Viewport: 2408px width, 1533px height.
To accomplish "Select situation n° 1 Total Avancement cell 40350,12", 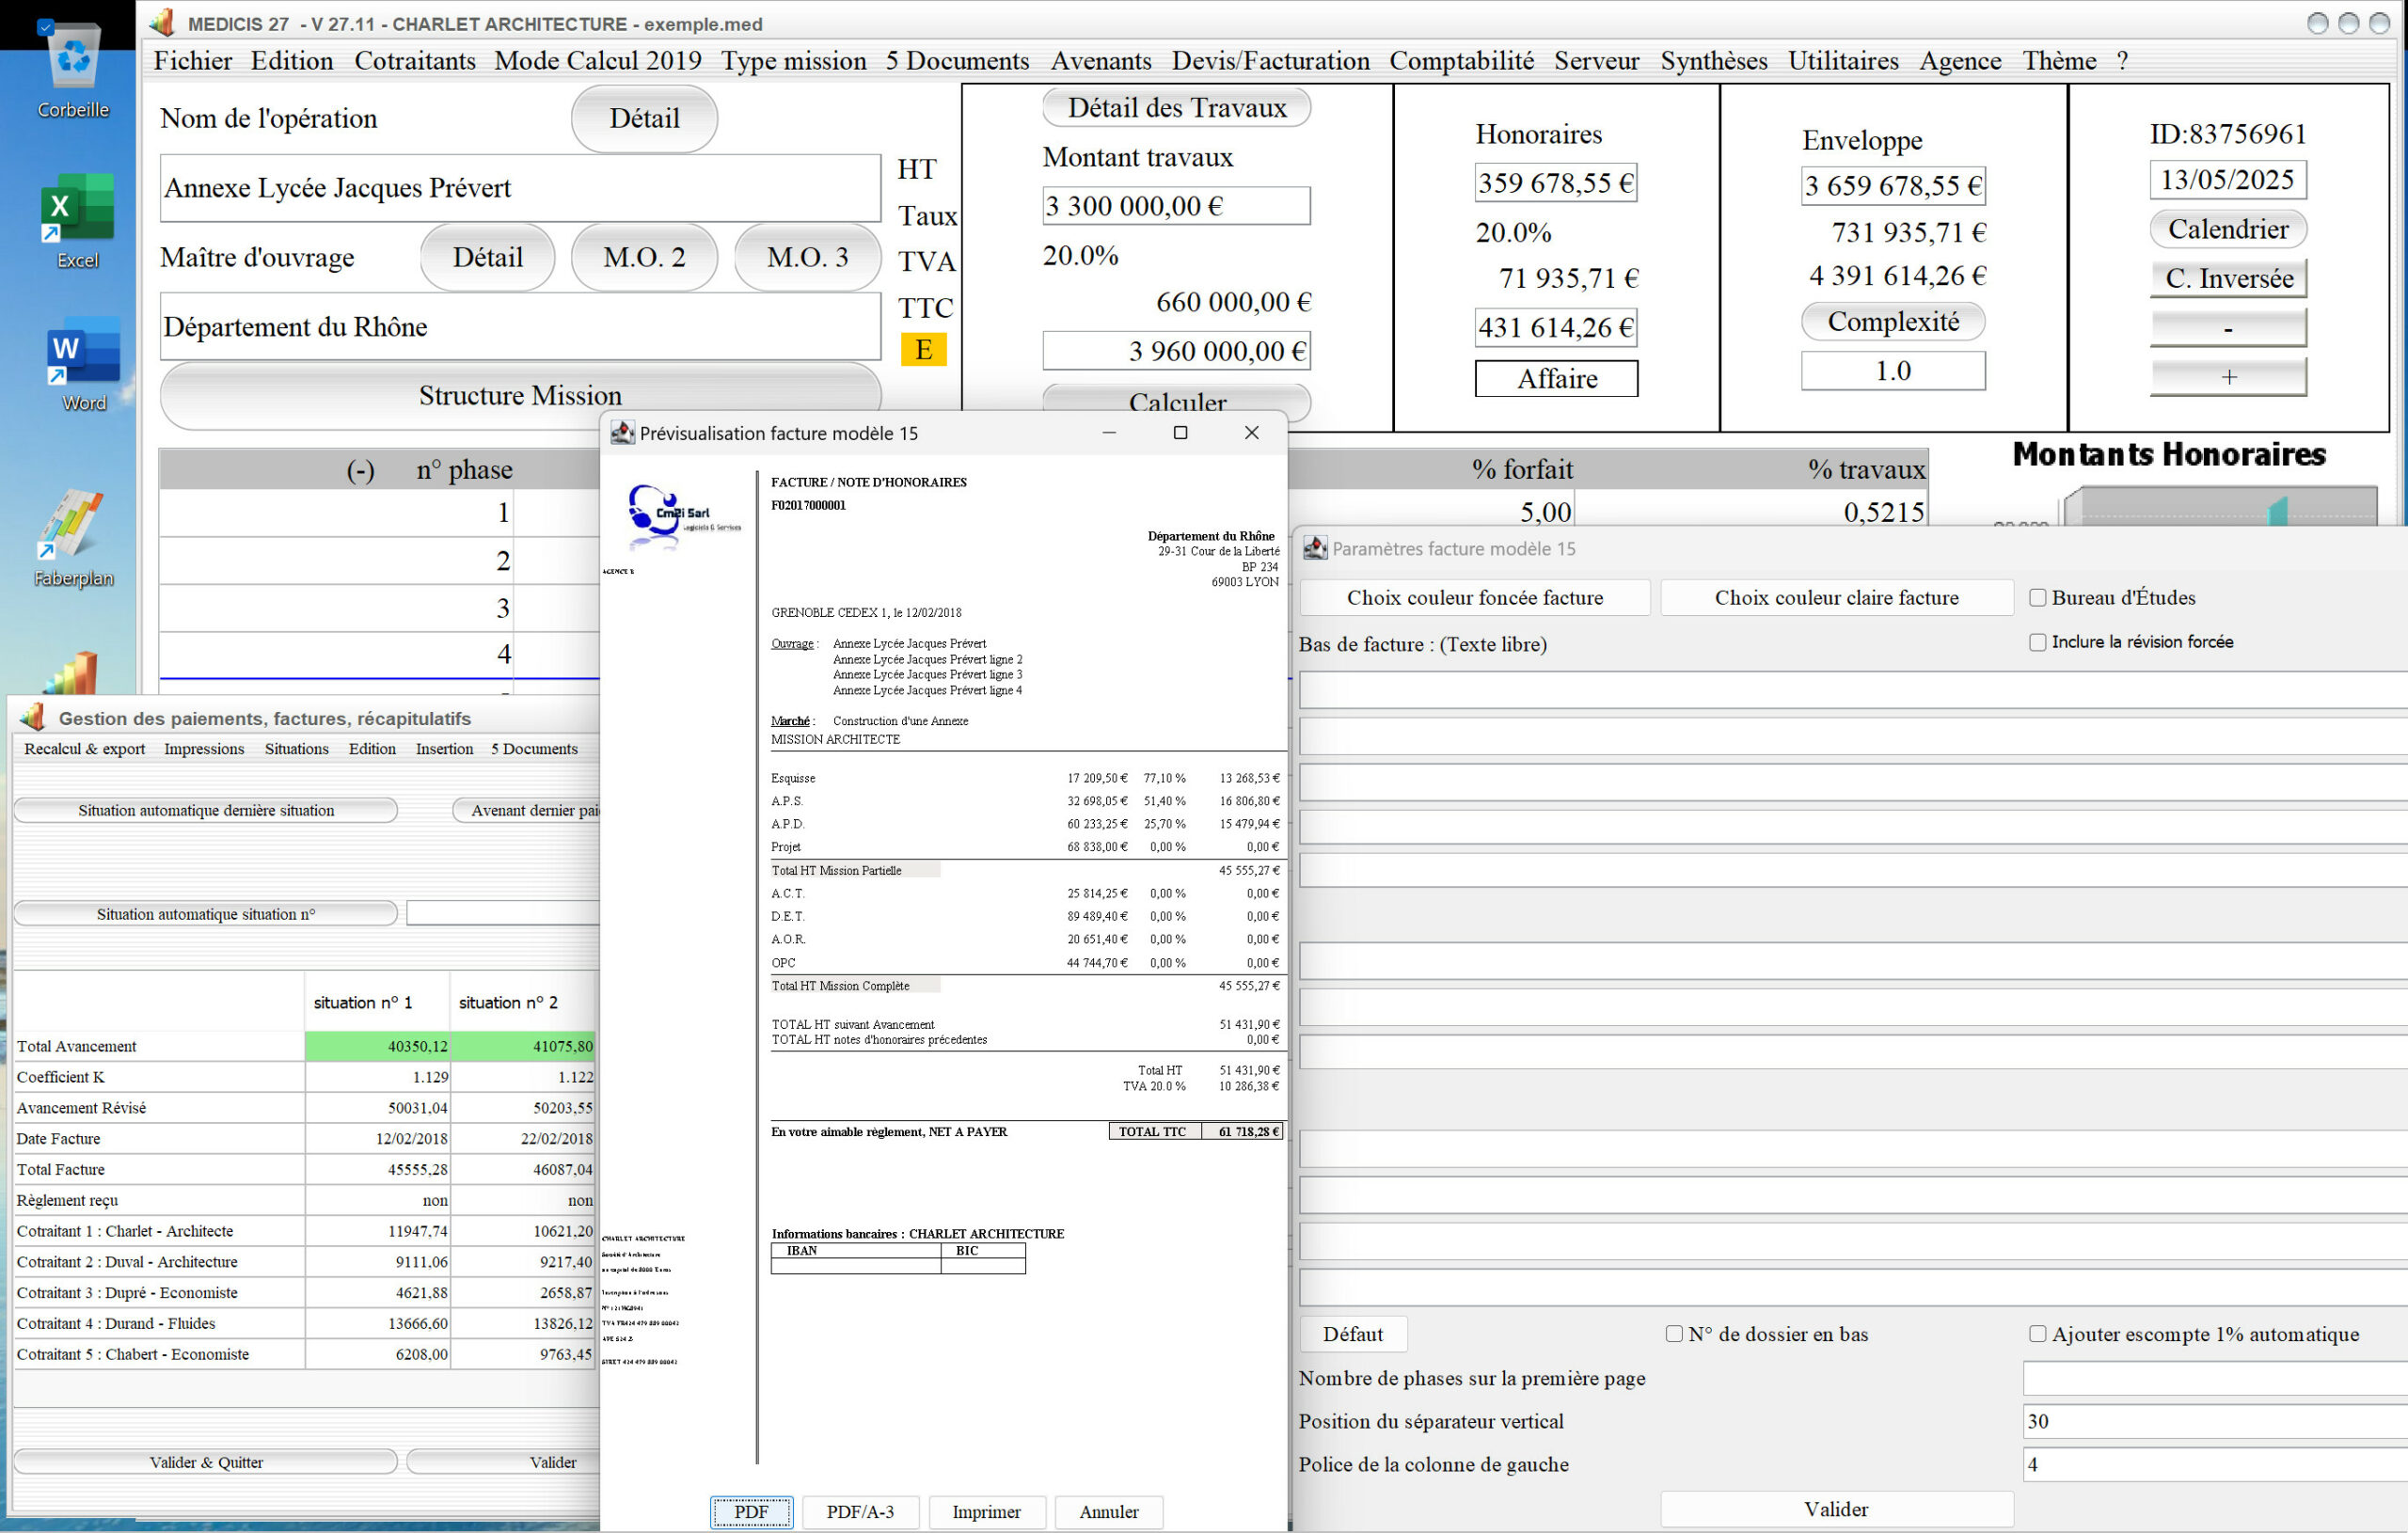I will [377, 1046].
